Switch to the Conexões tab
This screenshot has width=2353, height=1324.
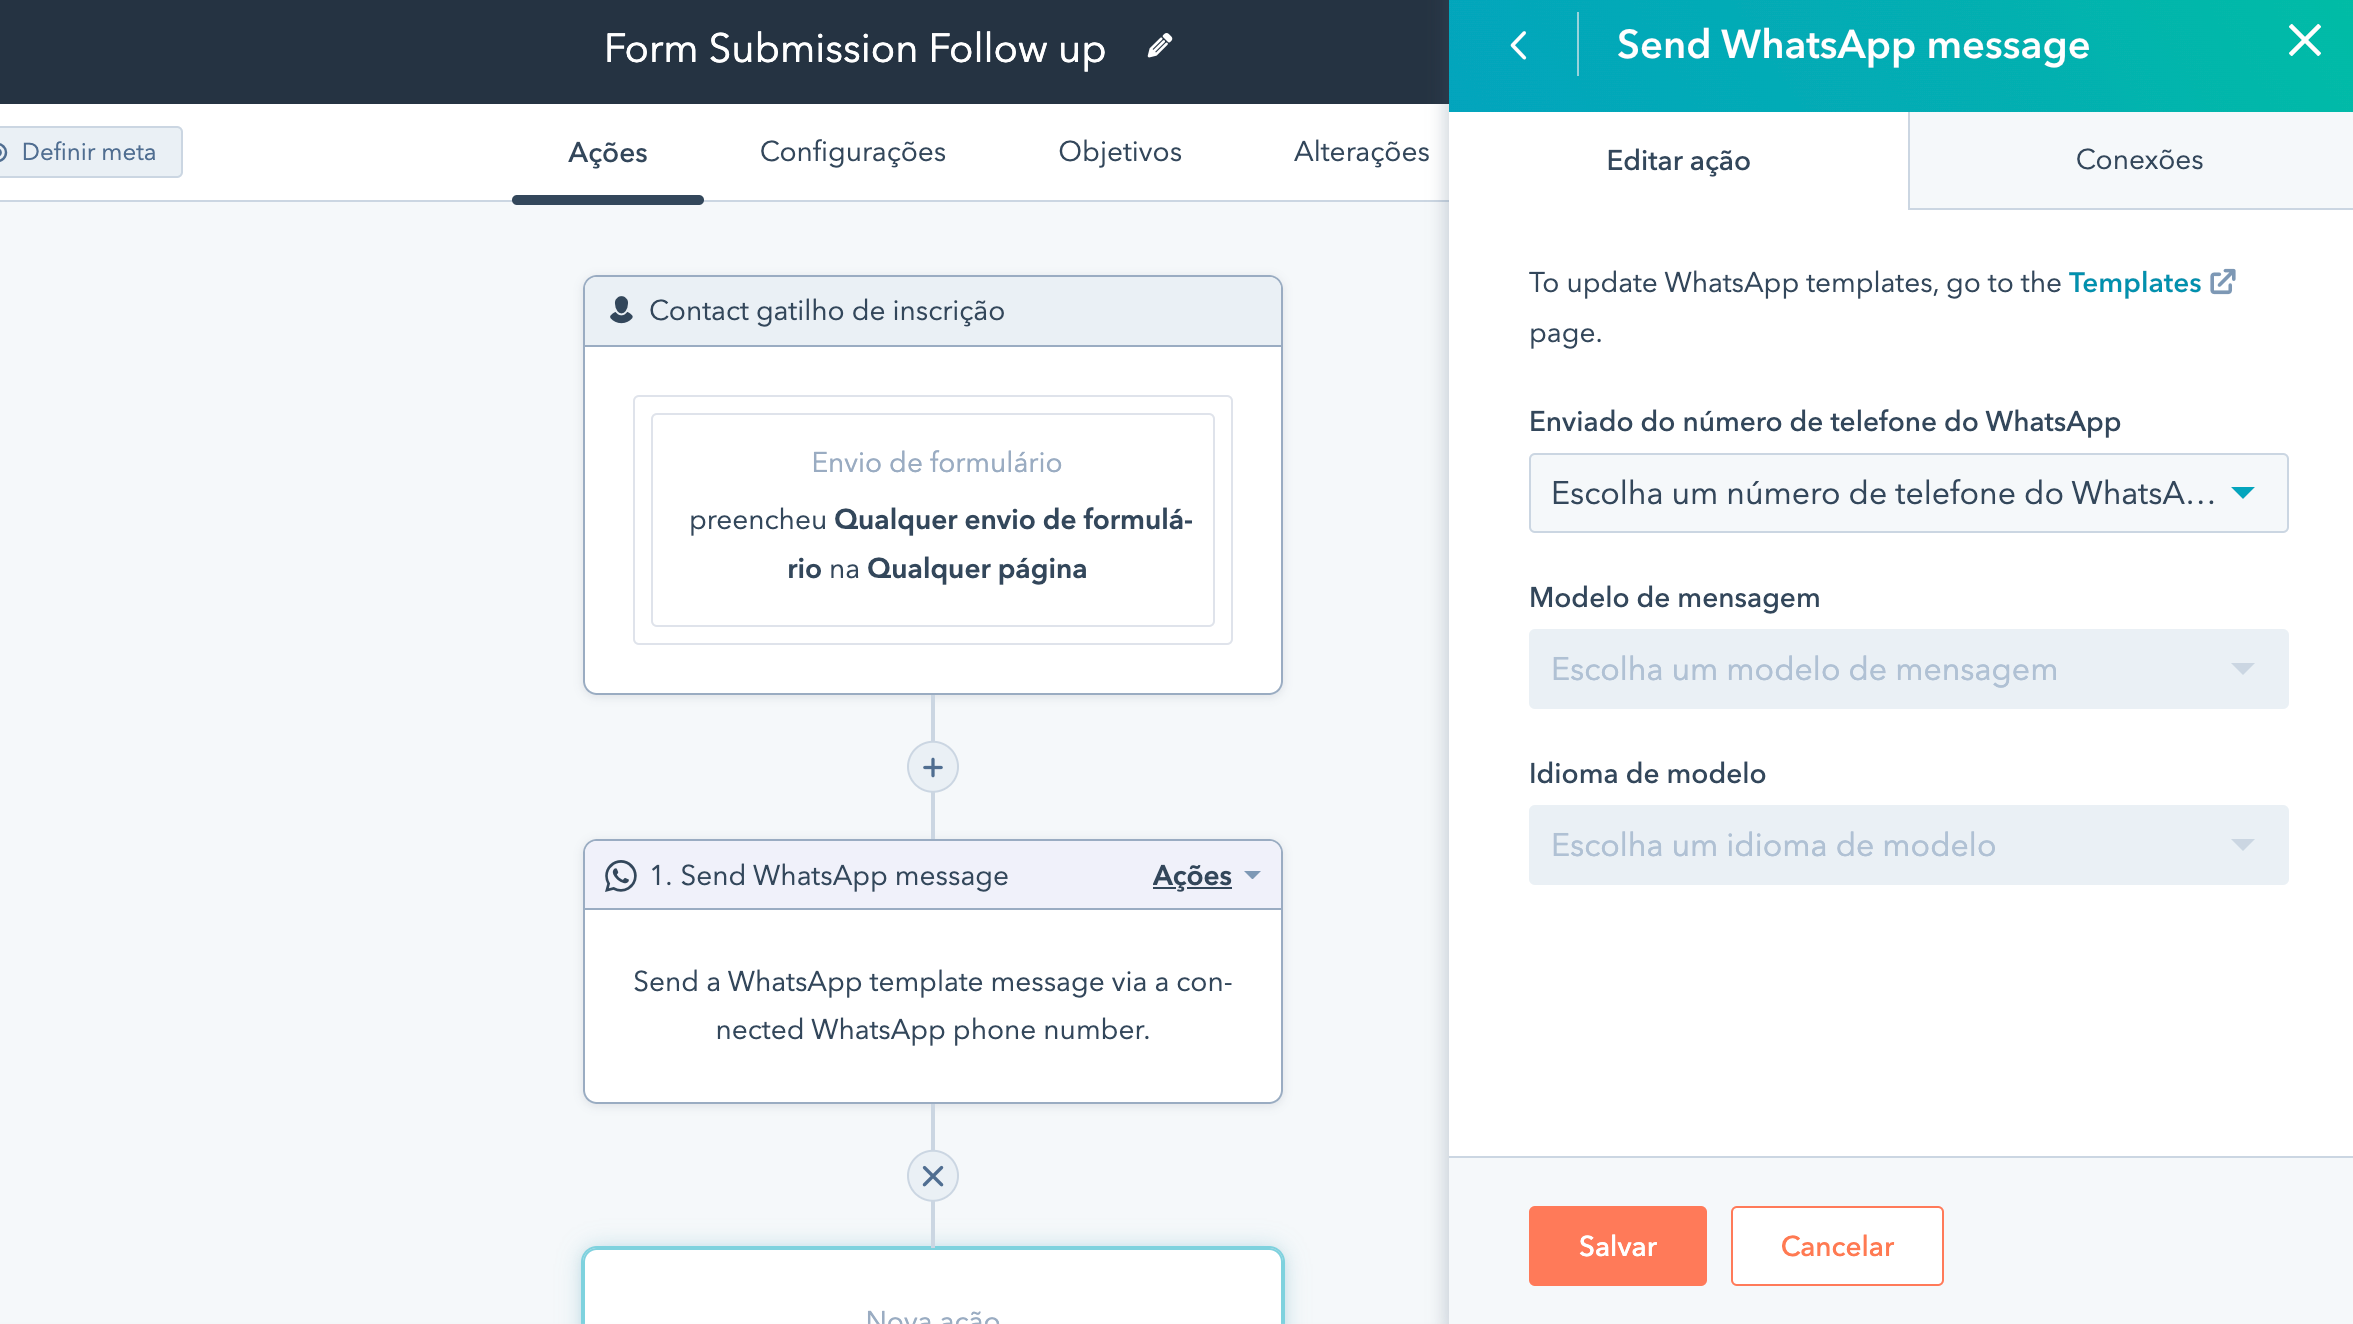[x=2139, y=160]
